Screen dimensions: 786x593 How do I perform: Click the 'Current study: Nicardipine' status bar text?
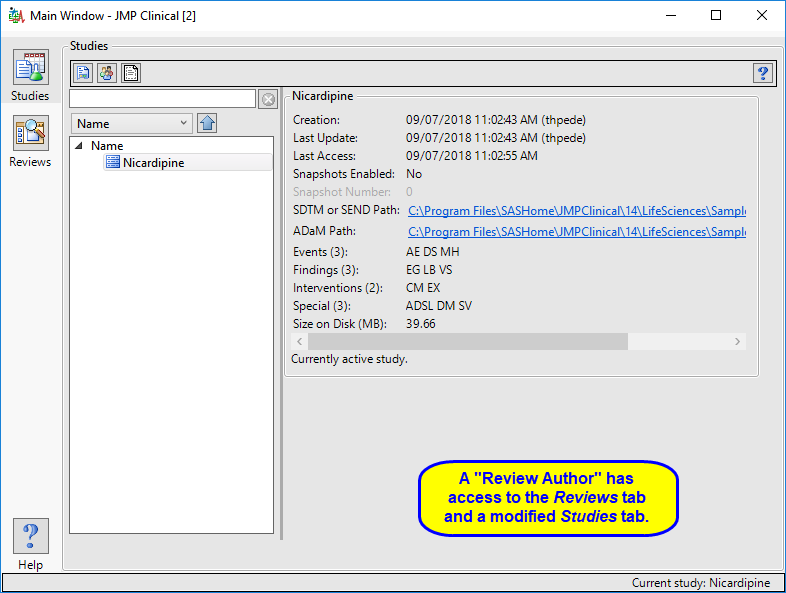[701, 583]
